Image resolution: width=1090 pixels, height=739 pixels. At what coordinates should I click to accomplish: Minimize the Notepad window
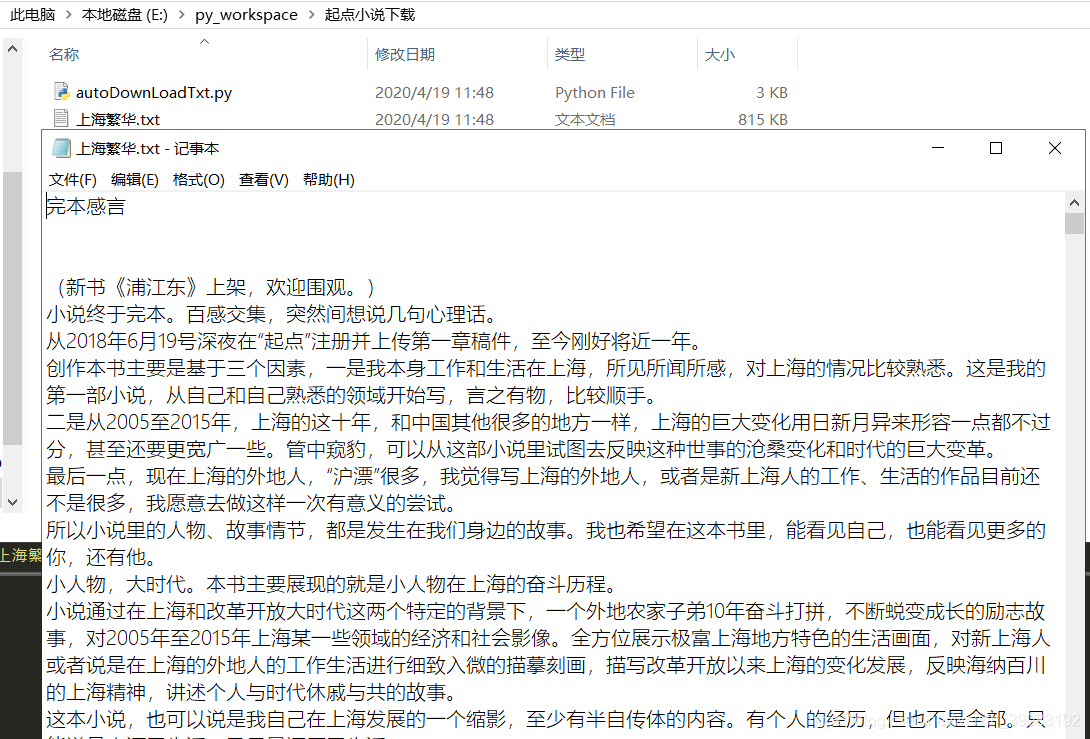coord(938,148)
